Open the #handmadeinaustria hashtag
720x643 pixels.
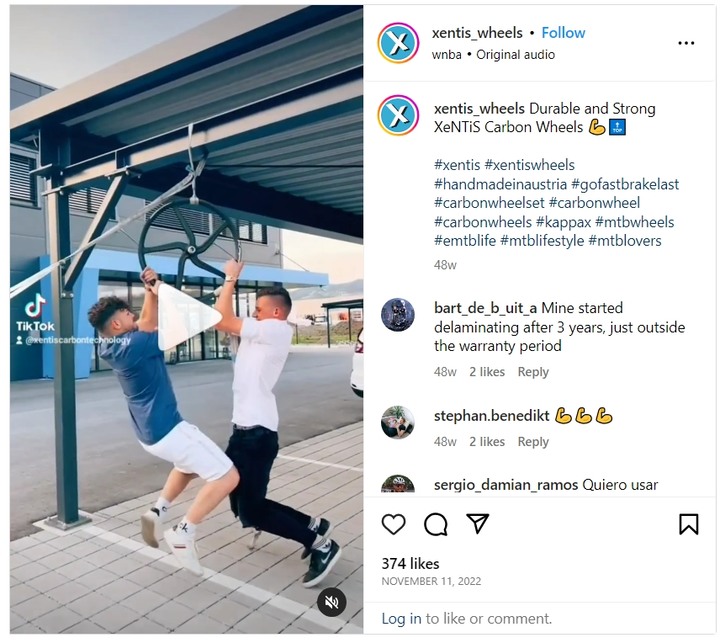pyautogui.click(x=501, y=184)
